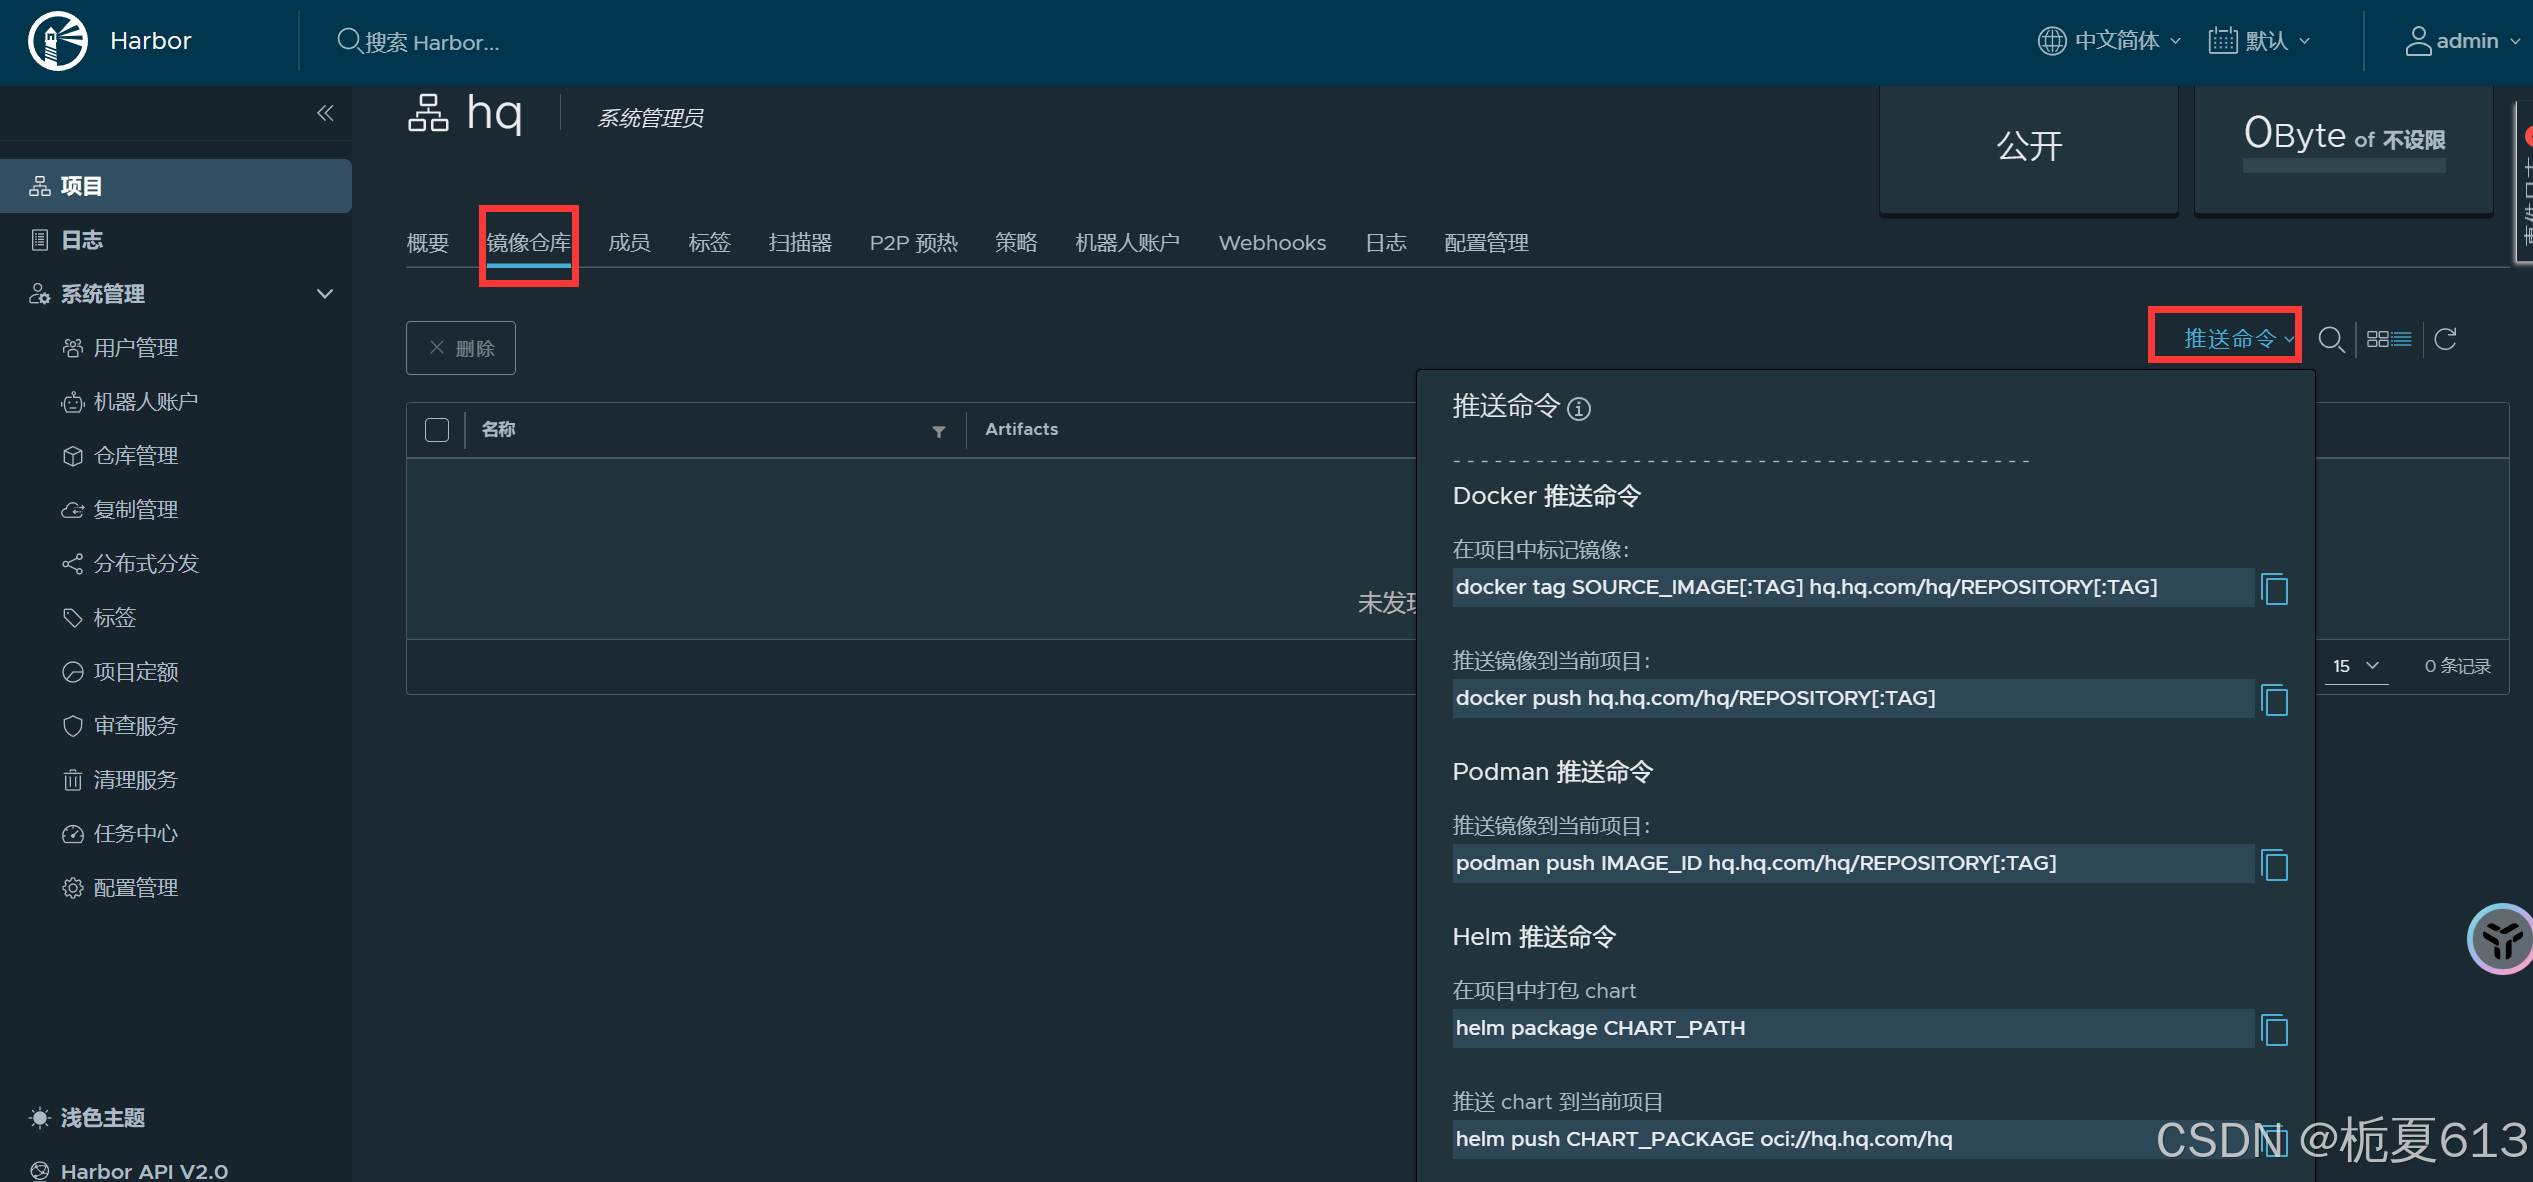Switch to the P2P 预热 tab
The width and height of the screenshot is (2533, 1182).
(x=914, y=243)
